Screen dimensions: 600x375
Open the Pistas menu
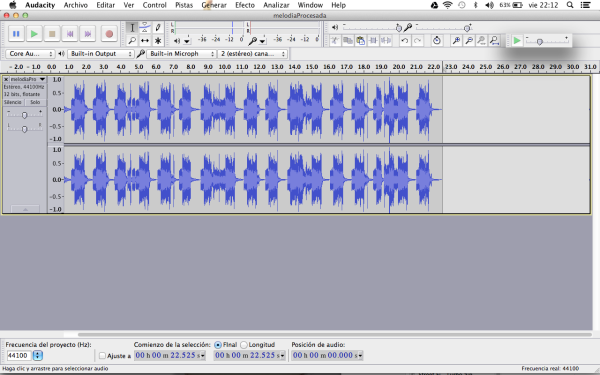click(x=184, y=5)
